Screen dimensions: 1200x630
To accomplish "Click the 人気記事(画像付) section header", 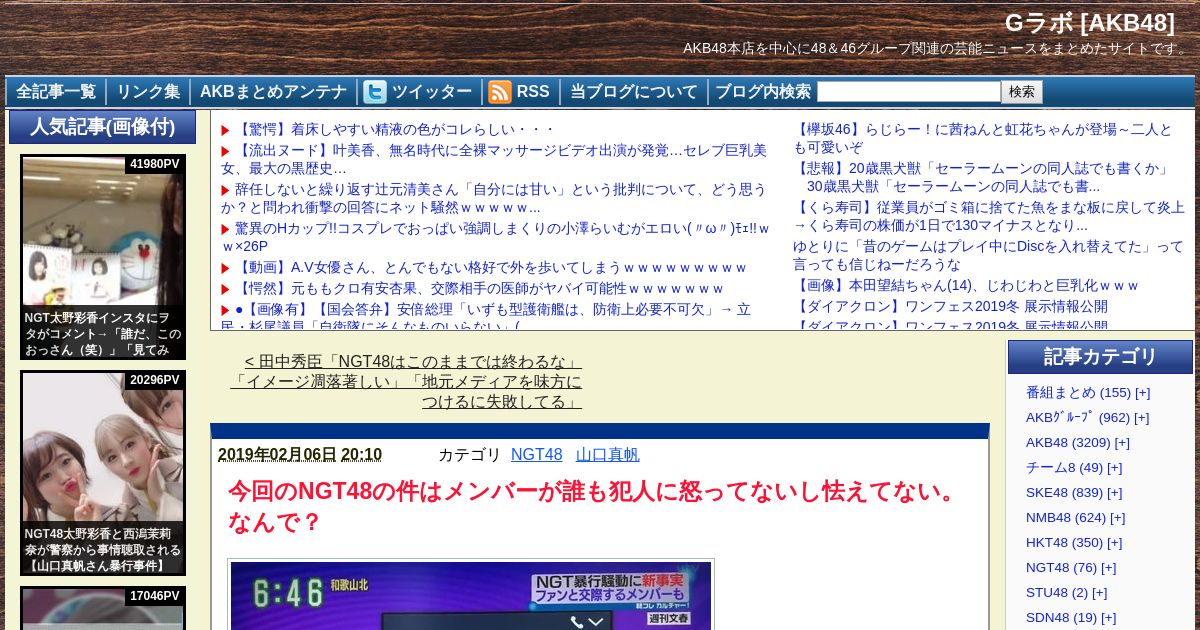I will click(102, 127).
